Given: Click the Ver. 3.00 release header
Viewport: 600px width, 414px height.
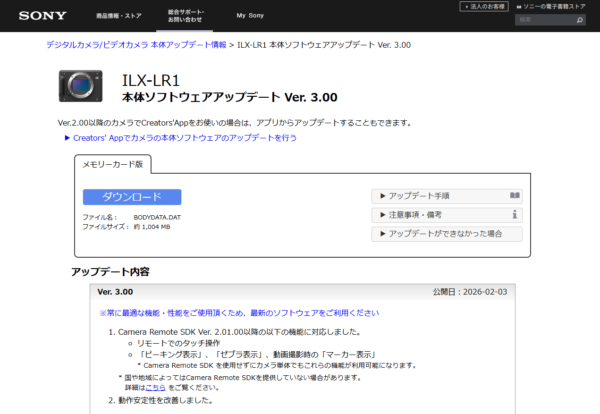Looking at the screenshot, I should pos(115,292).
